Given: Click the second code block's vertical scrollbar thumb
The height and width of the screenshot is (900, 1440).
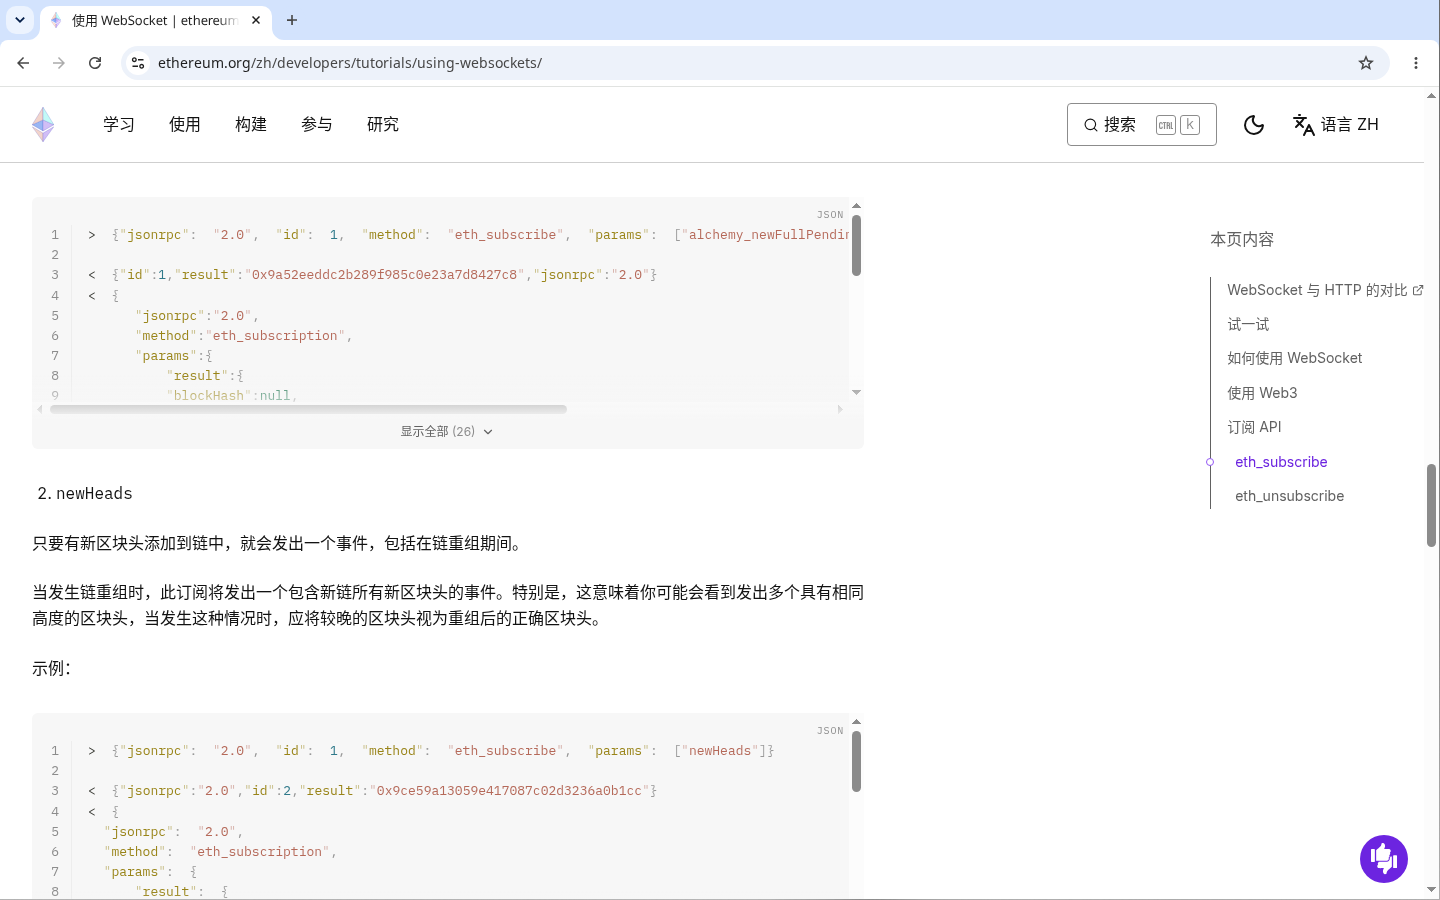Looking at the screenshot, I should 856,761.
